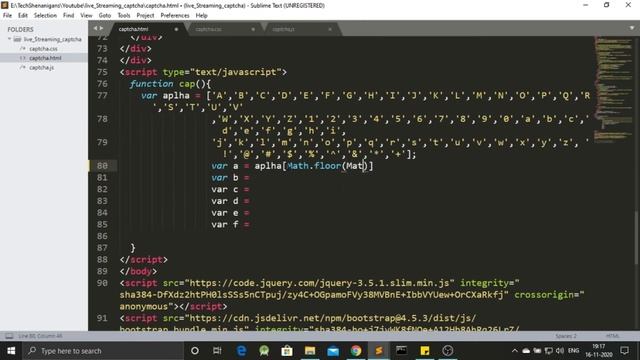This screenshot has height=360, width=640.
Task: Open the Windows Start menu
Action: tap(11, 351)
